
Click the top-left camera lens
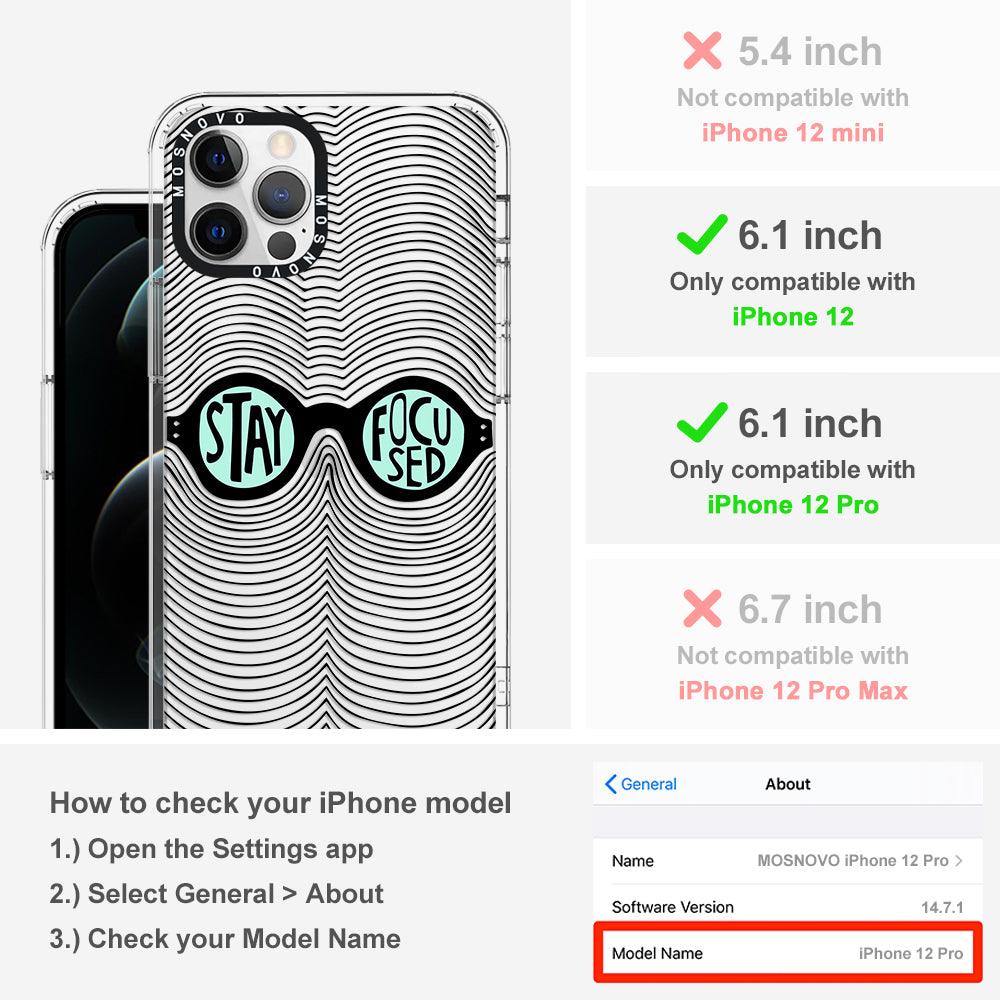[218, 159]
